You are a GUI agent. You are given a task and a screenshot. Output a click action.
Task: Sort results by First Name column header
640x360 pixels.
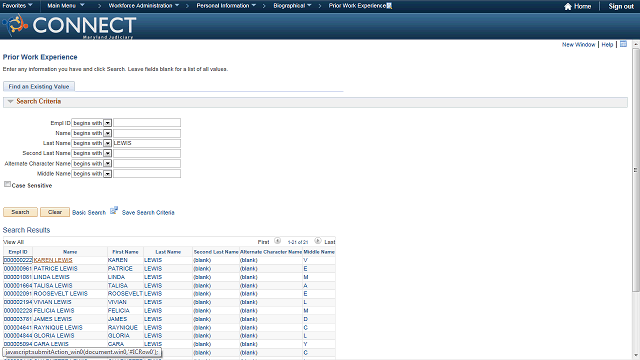125,252
